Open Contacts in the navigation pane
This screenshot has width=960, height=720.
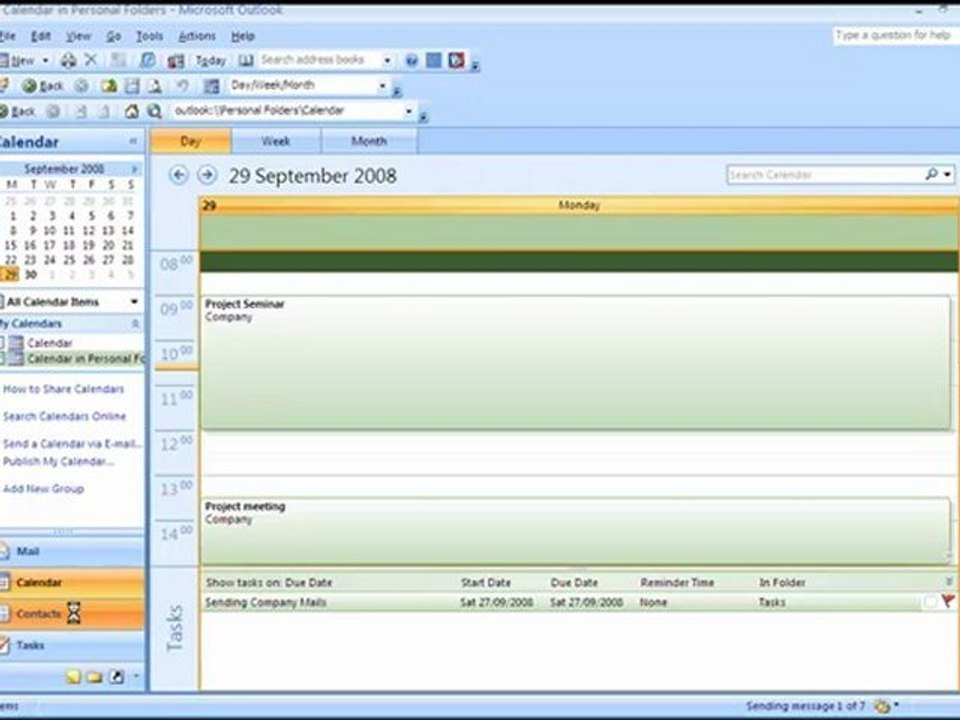pos(72,613)
